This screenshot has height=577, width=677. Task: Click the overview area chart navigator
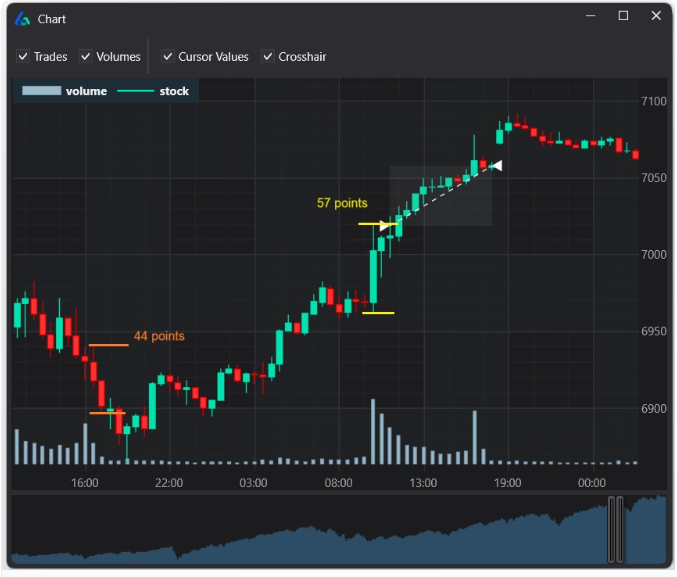click(x=339, y=529)
